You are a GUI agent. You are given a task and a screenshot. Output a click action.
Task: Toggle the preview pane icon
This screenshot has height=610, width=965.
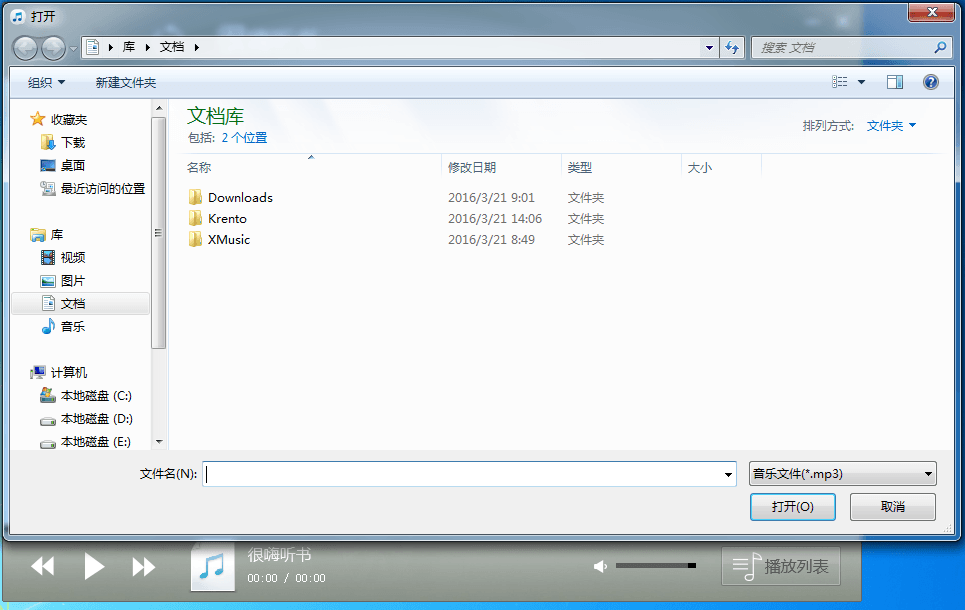click(x=895, y=82)
